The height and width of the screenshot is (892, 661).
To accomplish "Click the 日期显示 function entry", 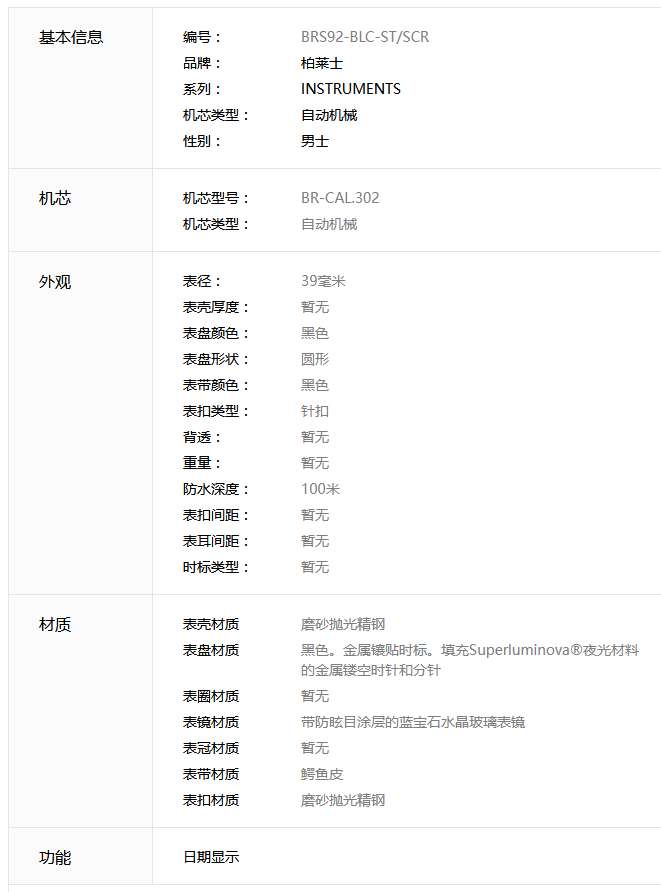I will tap(211, 857).
